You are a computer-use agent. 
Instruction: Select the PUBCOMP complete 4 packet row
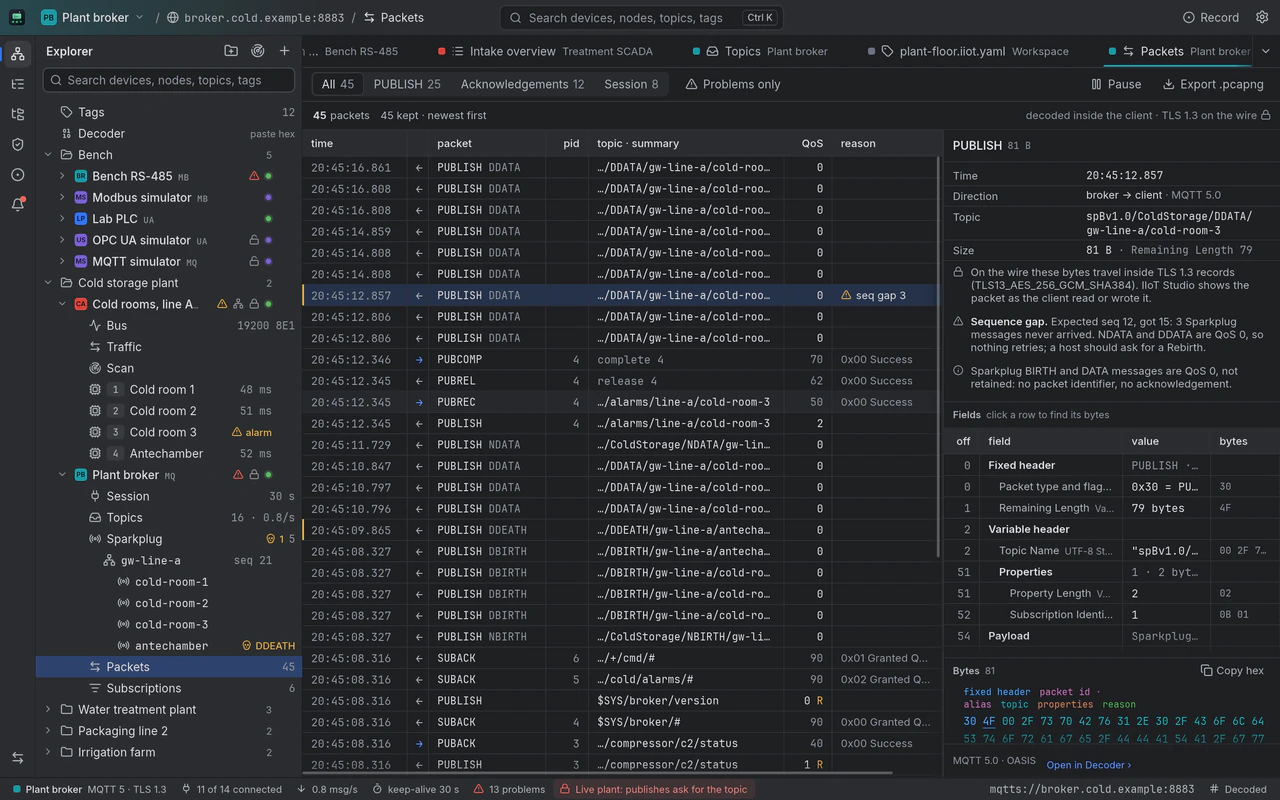pyautogui.click(x=620, y=359)
